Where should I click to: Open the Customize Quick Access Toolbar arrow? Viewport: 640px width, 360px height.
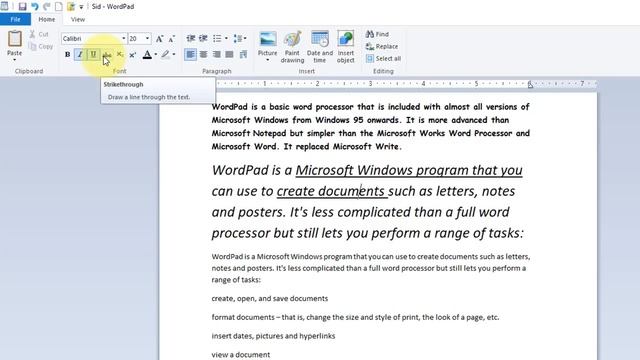coord(81,7)
